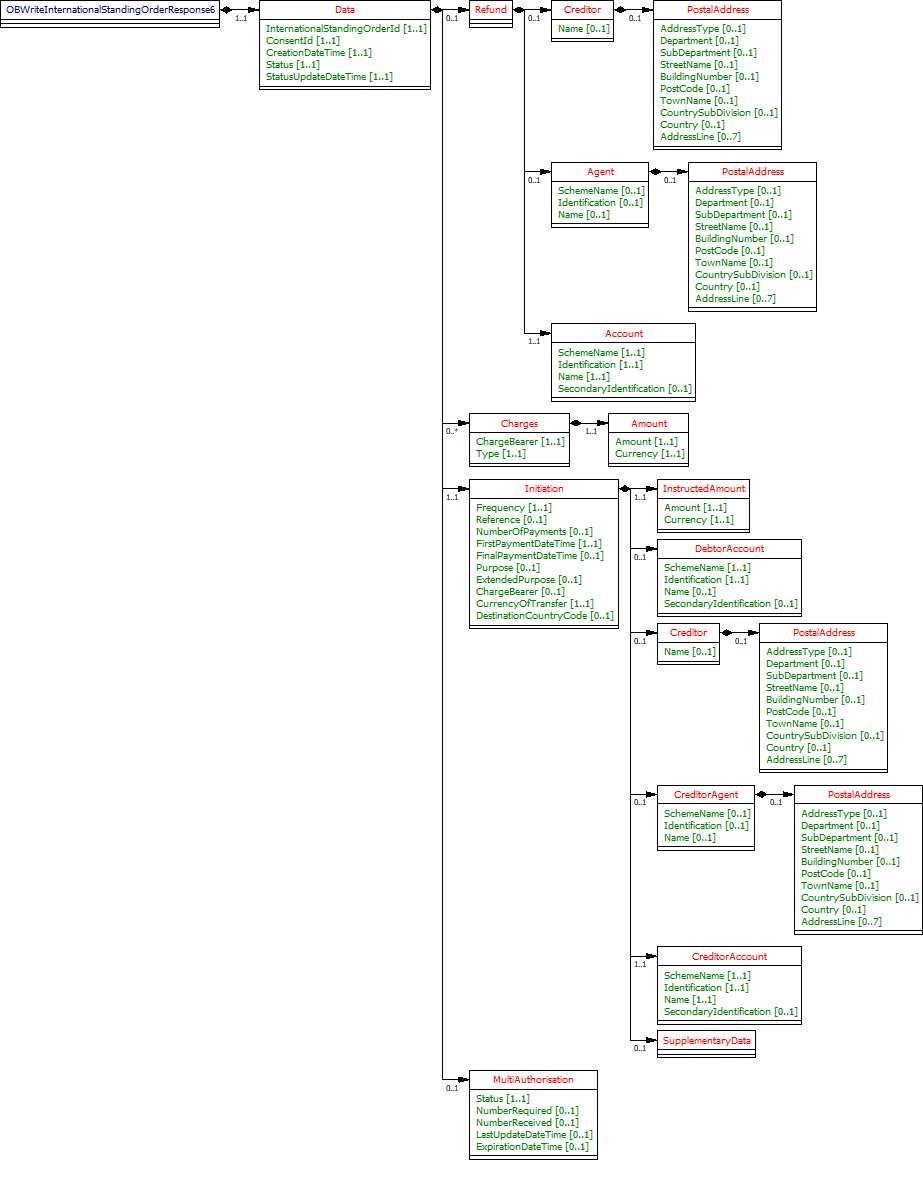The image size is (923, 1177).
Task: Click the diamond connector between CreditorAgent and PostalAddress
Action: tap(762, 794)
